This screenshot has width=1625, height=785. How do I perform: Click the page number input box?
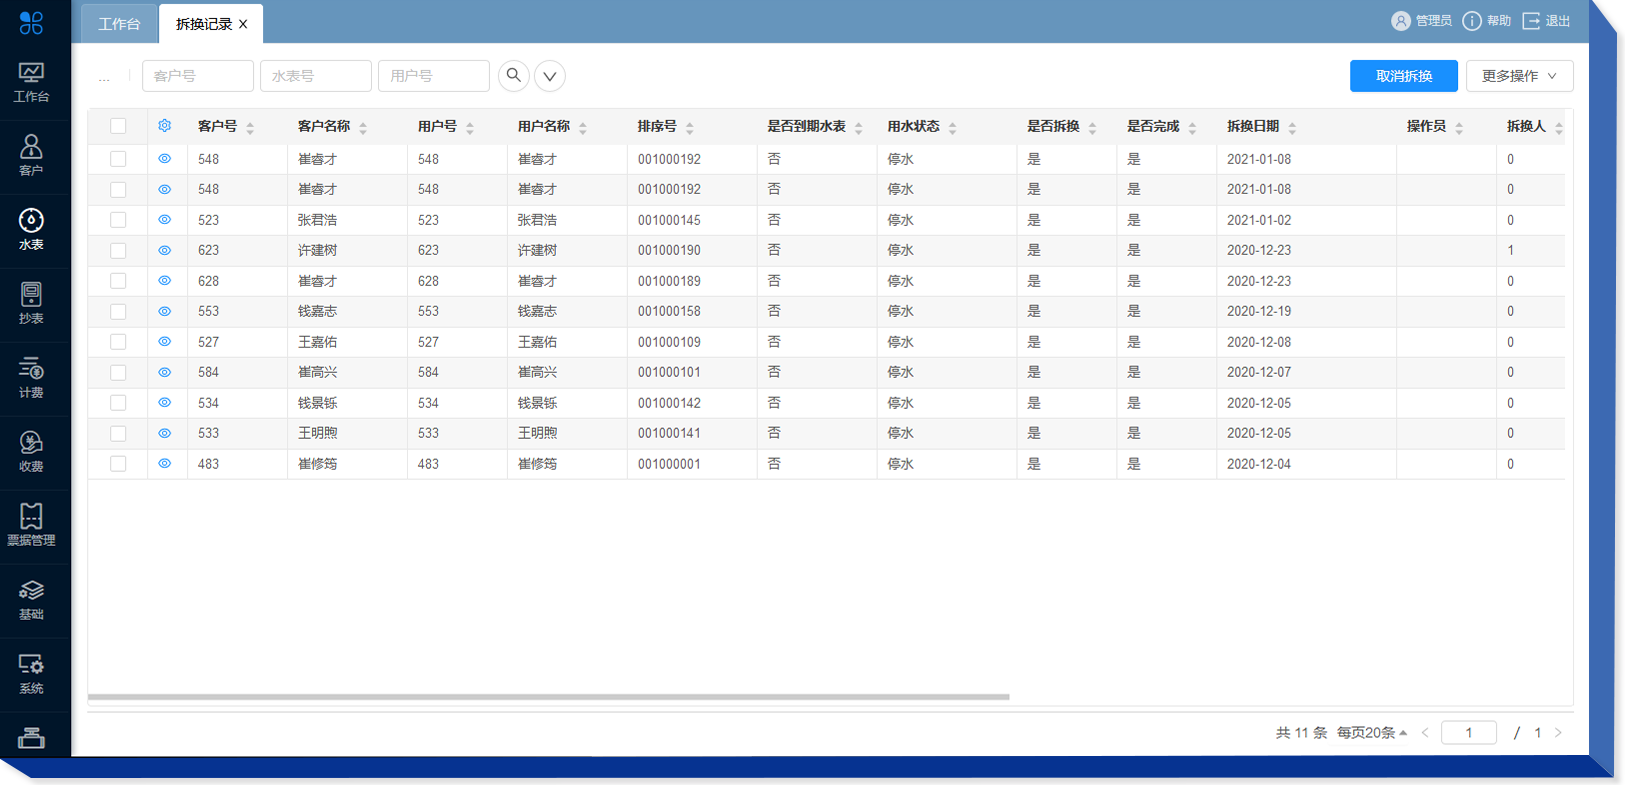(x=1469, y=733)
